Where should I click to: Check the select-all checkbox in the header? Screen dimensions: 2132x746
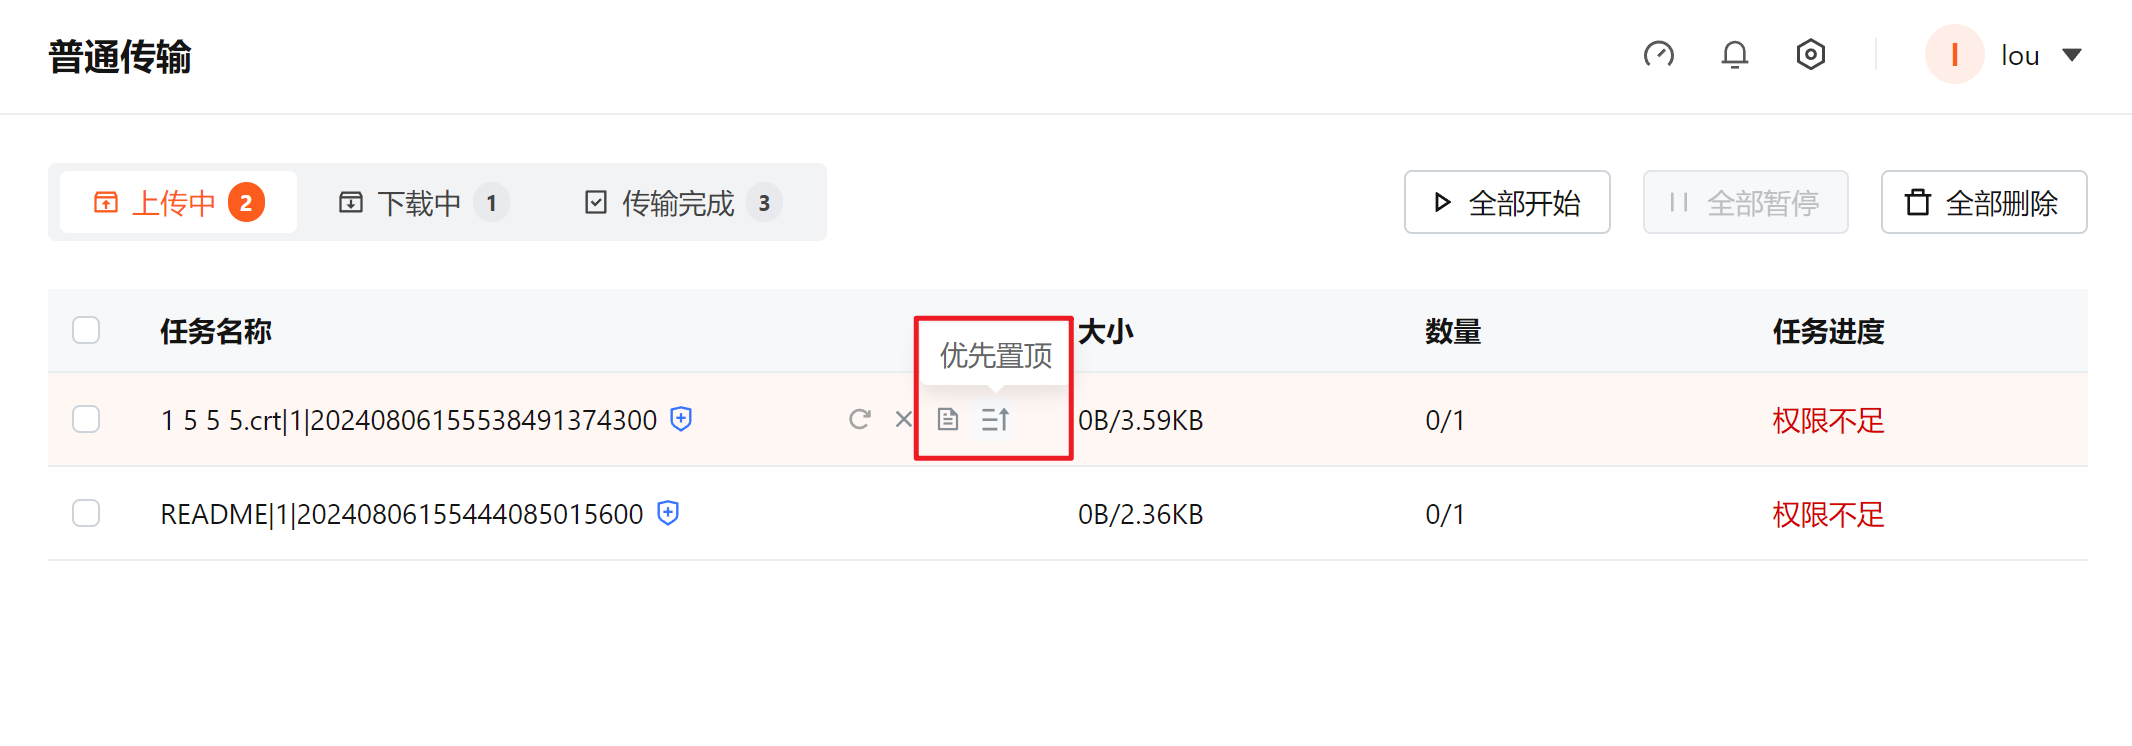click(86, 330)
